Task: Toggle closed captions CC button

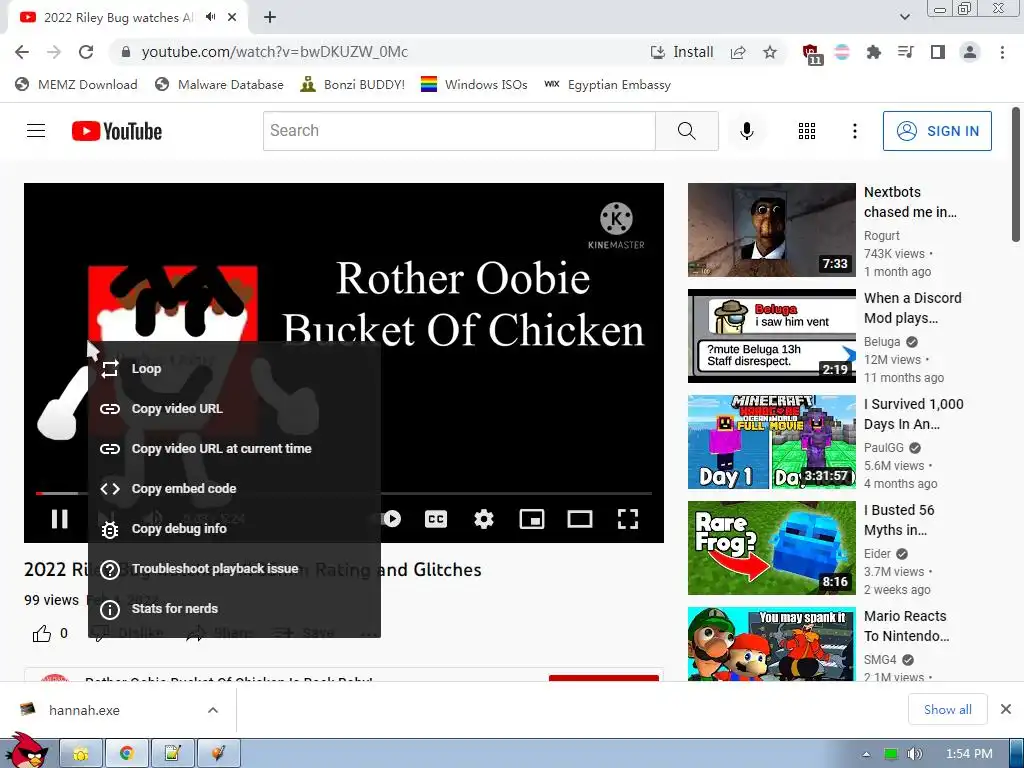Action: coord(436,519)
